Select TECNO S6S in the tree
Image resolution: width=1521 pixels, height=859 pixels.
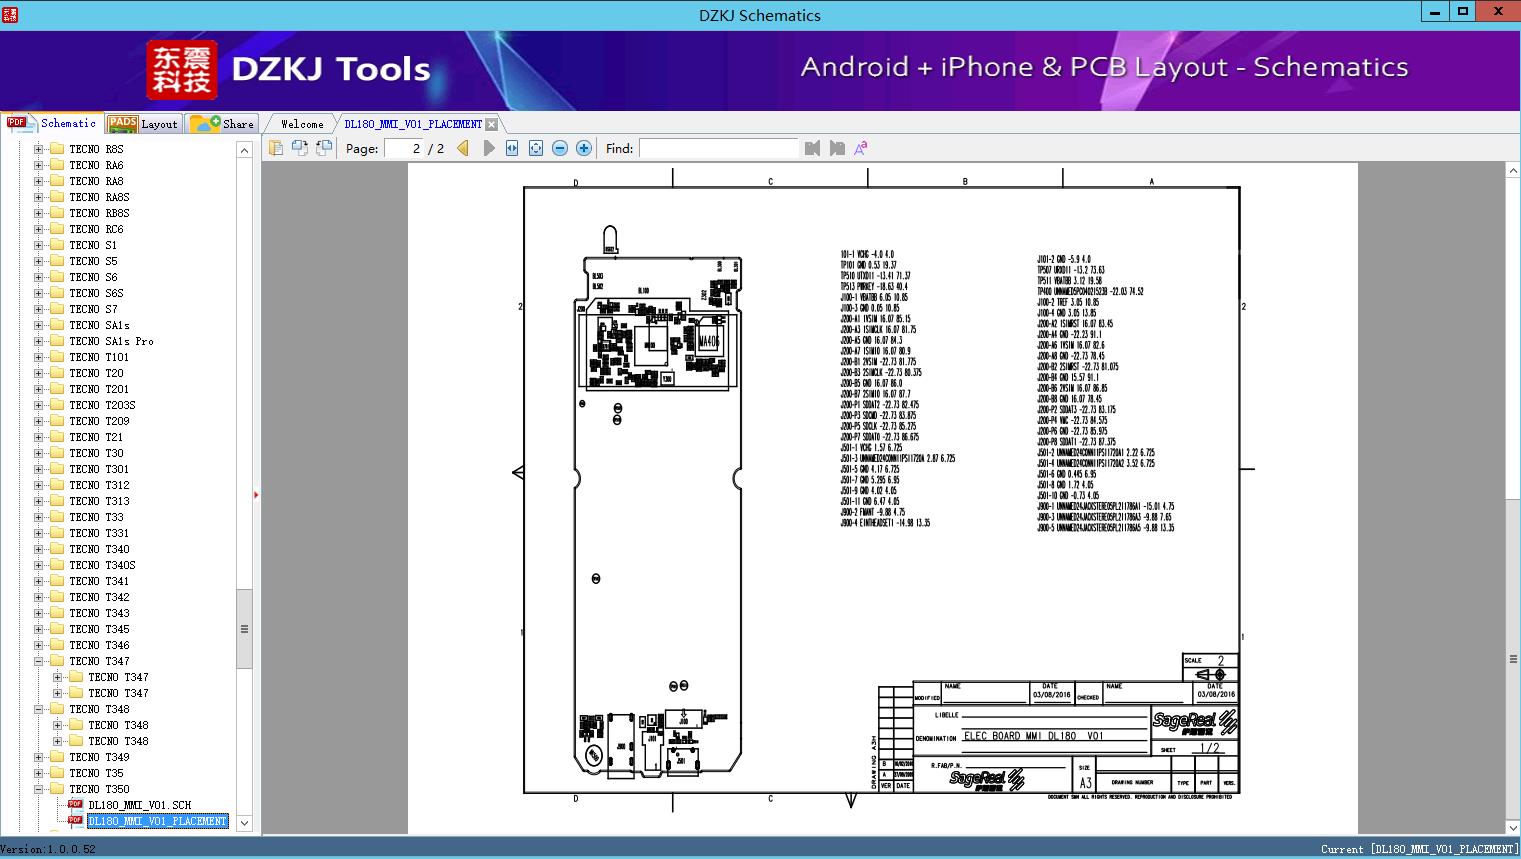[97, 293]
